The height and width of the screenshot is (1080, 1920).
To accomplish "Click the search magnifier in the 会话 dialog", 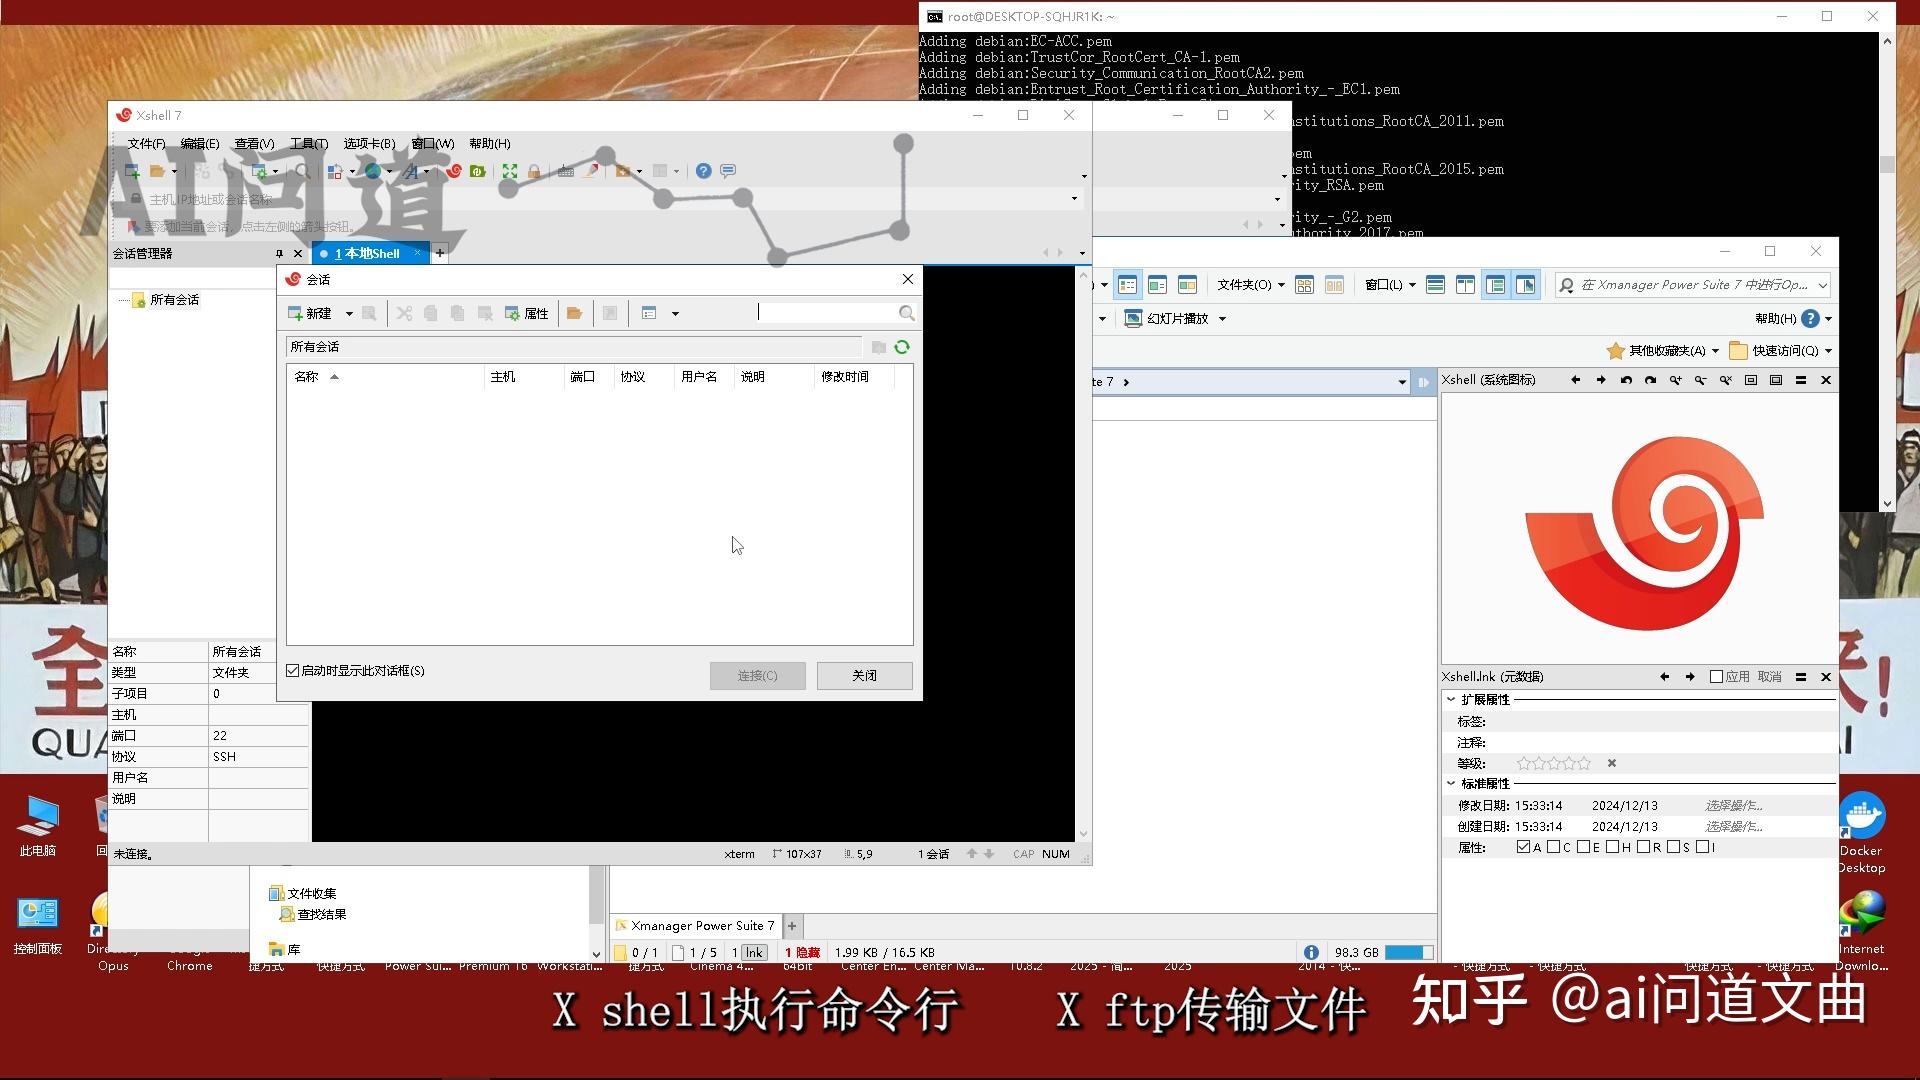I will pyautogui.click(x=906, y=313).
